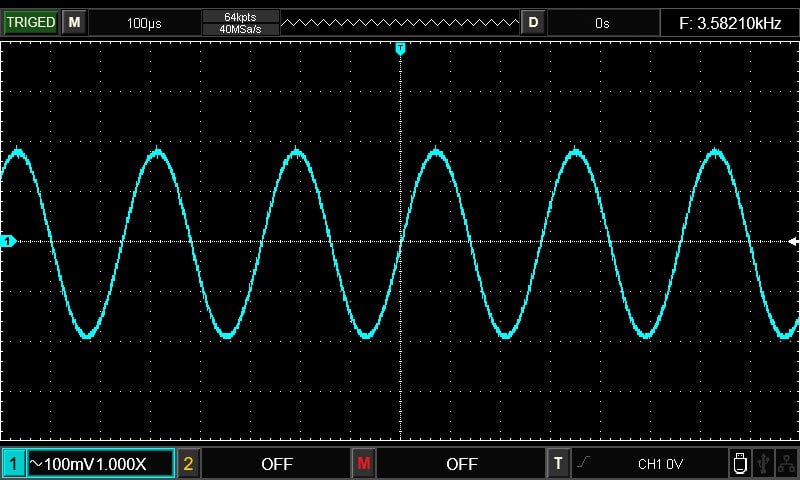Click the 64kpts memory depth readout
800x480 pixels.
(x=240, y=17)
